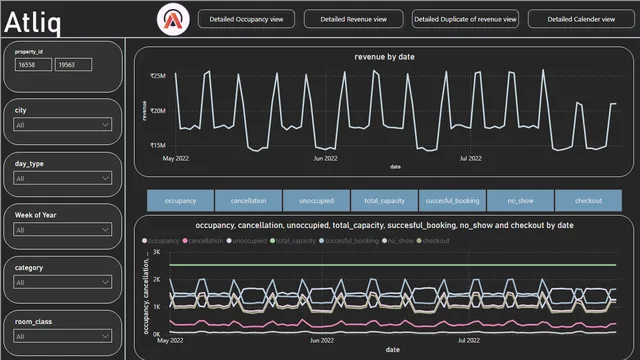Click 'Jul 2022' on revenue chart axis
This screenshot has height=360, width=640.
pyautogui.click(x=471, y=158)
